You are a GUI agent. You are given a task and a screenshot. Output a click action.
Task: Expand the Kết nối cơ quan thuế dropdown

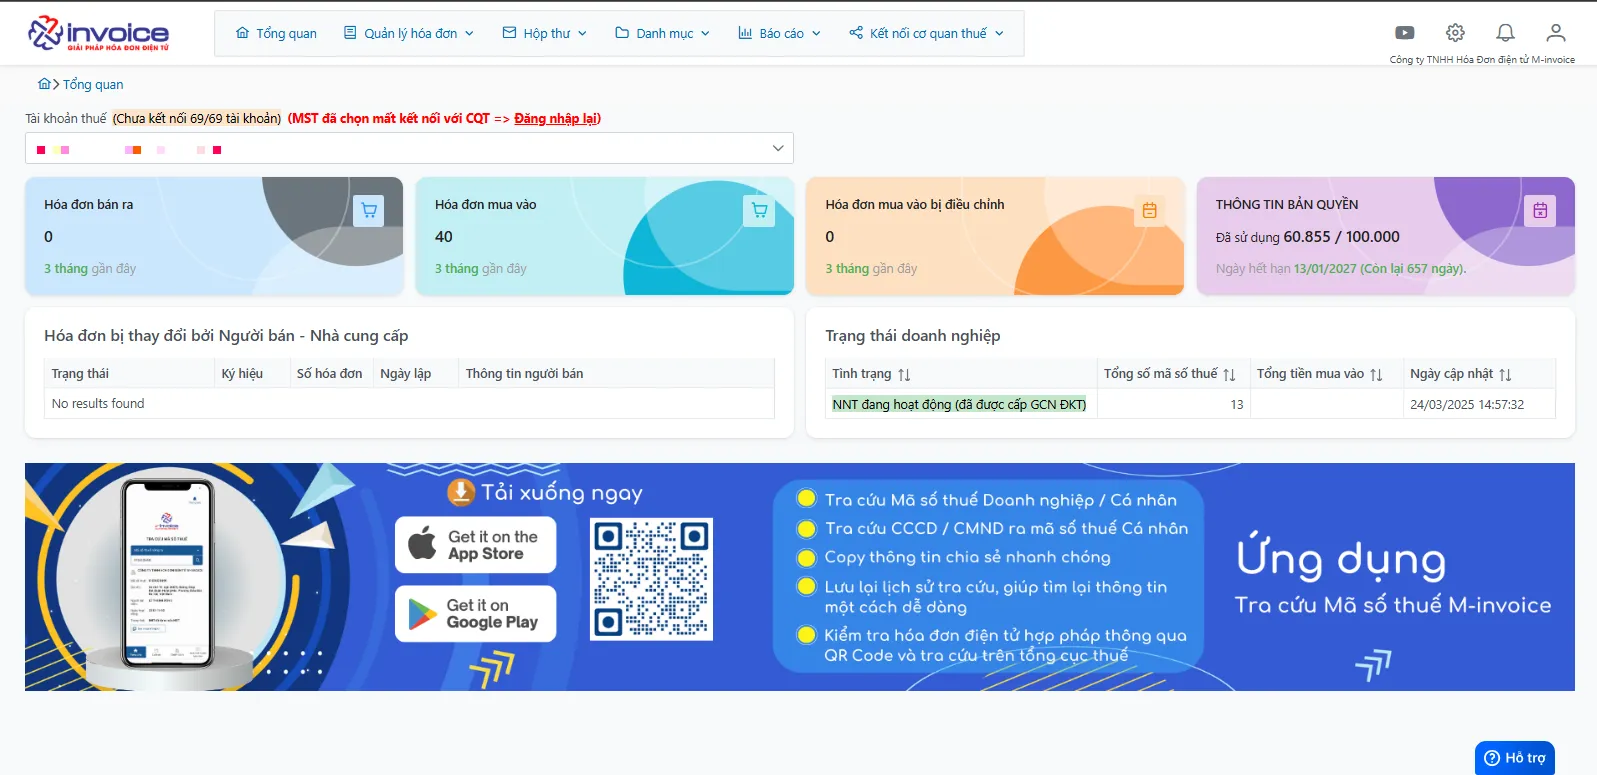(x=926, y=33)
